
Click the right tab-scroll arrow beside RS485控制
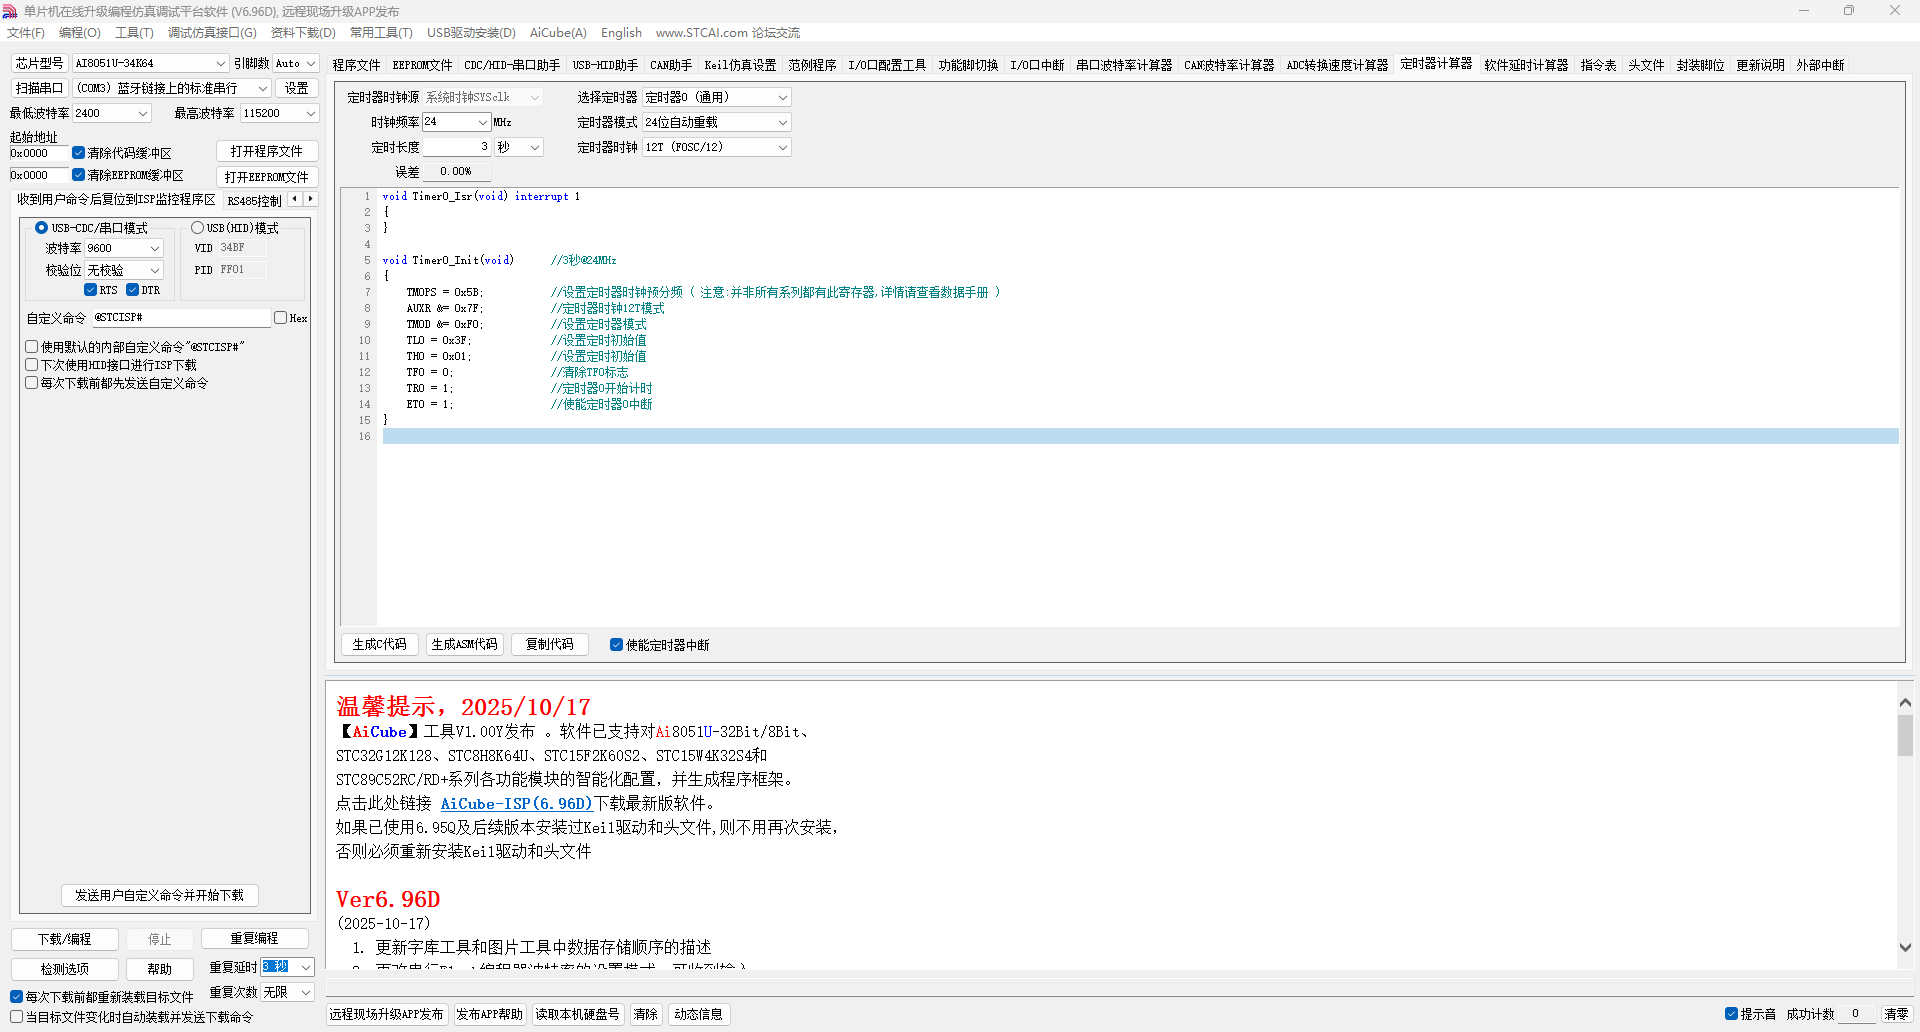coord(311,199)
